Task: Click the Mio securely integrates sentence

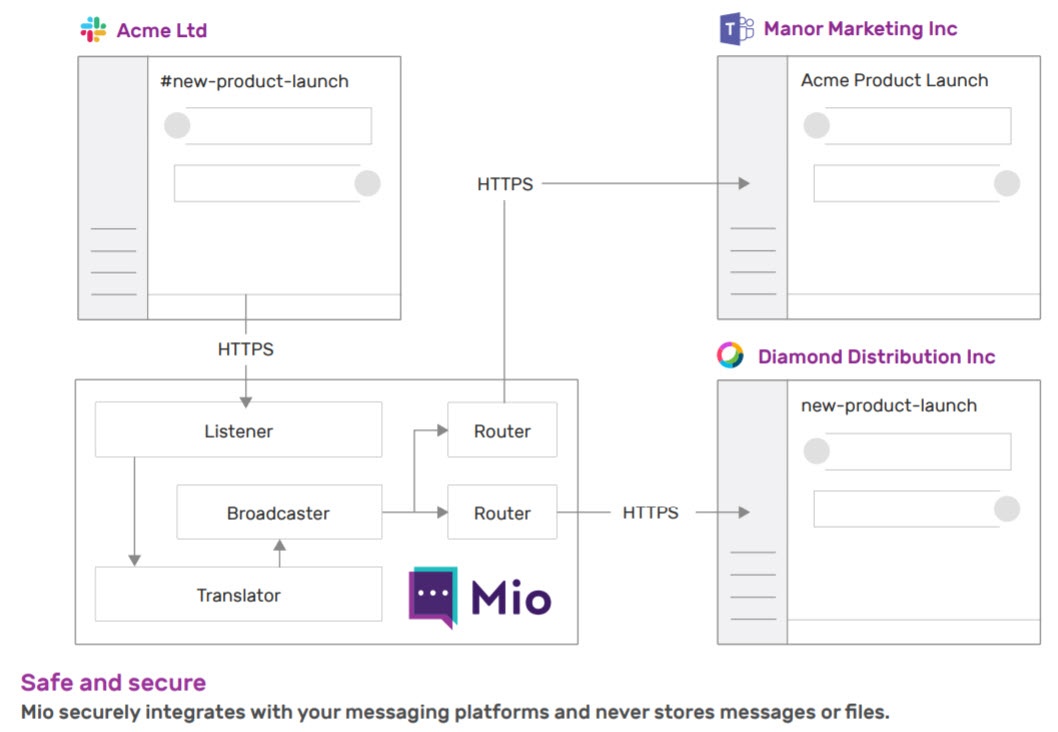Action: [455, 712]
